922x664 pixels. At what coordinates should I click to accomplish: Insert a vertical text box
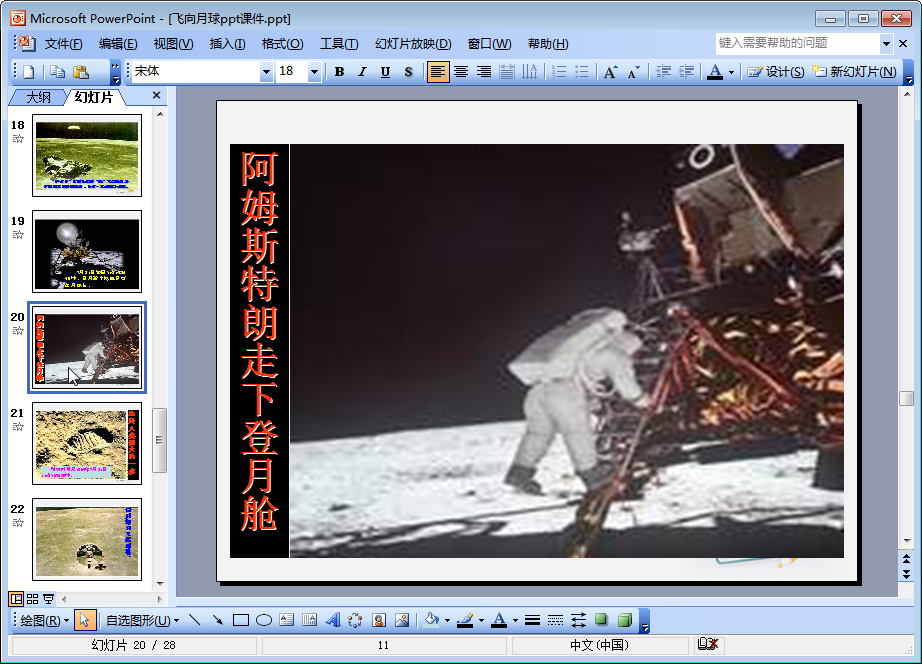click(309, 620)
